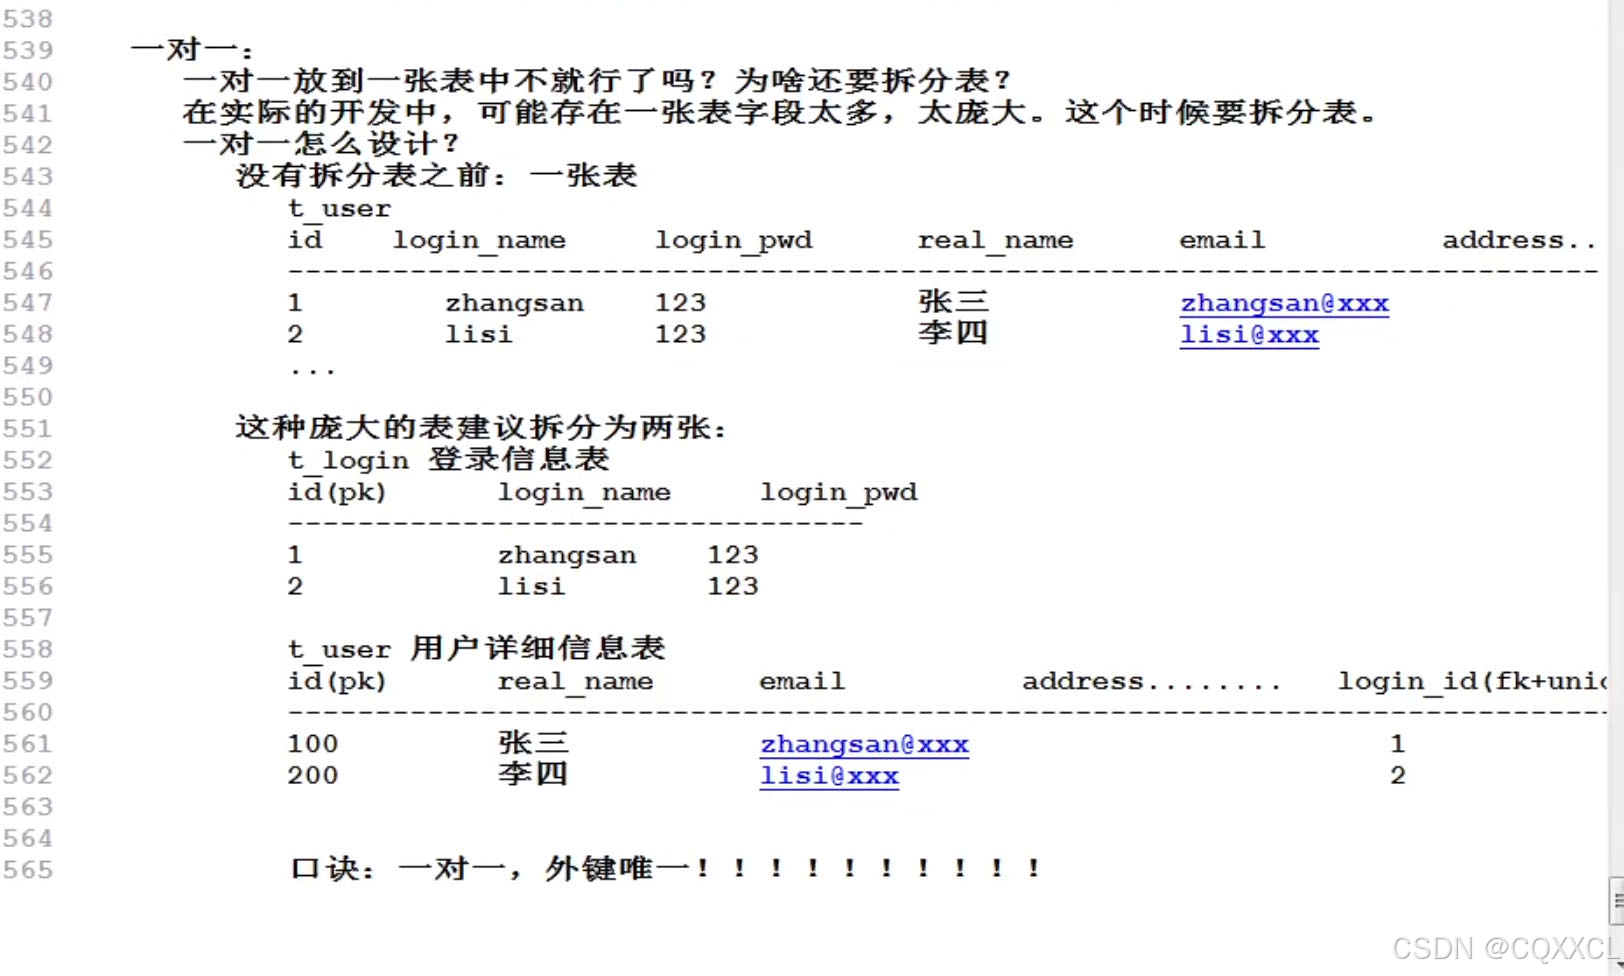Click the real name "张三" on line 547

[x=953, y=302]
